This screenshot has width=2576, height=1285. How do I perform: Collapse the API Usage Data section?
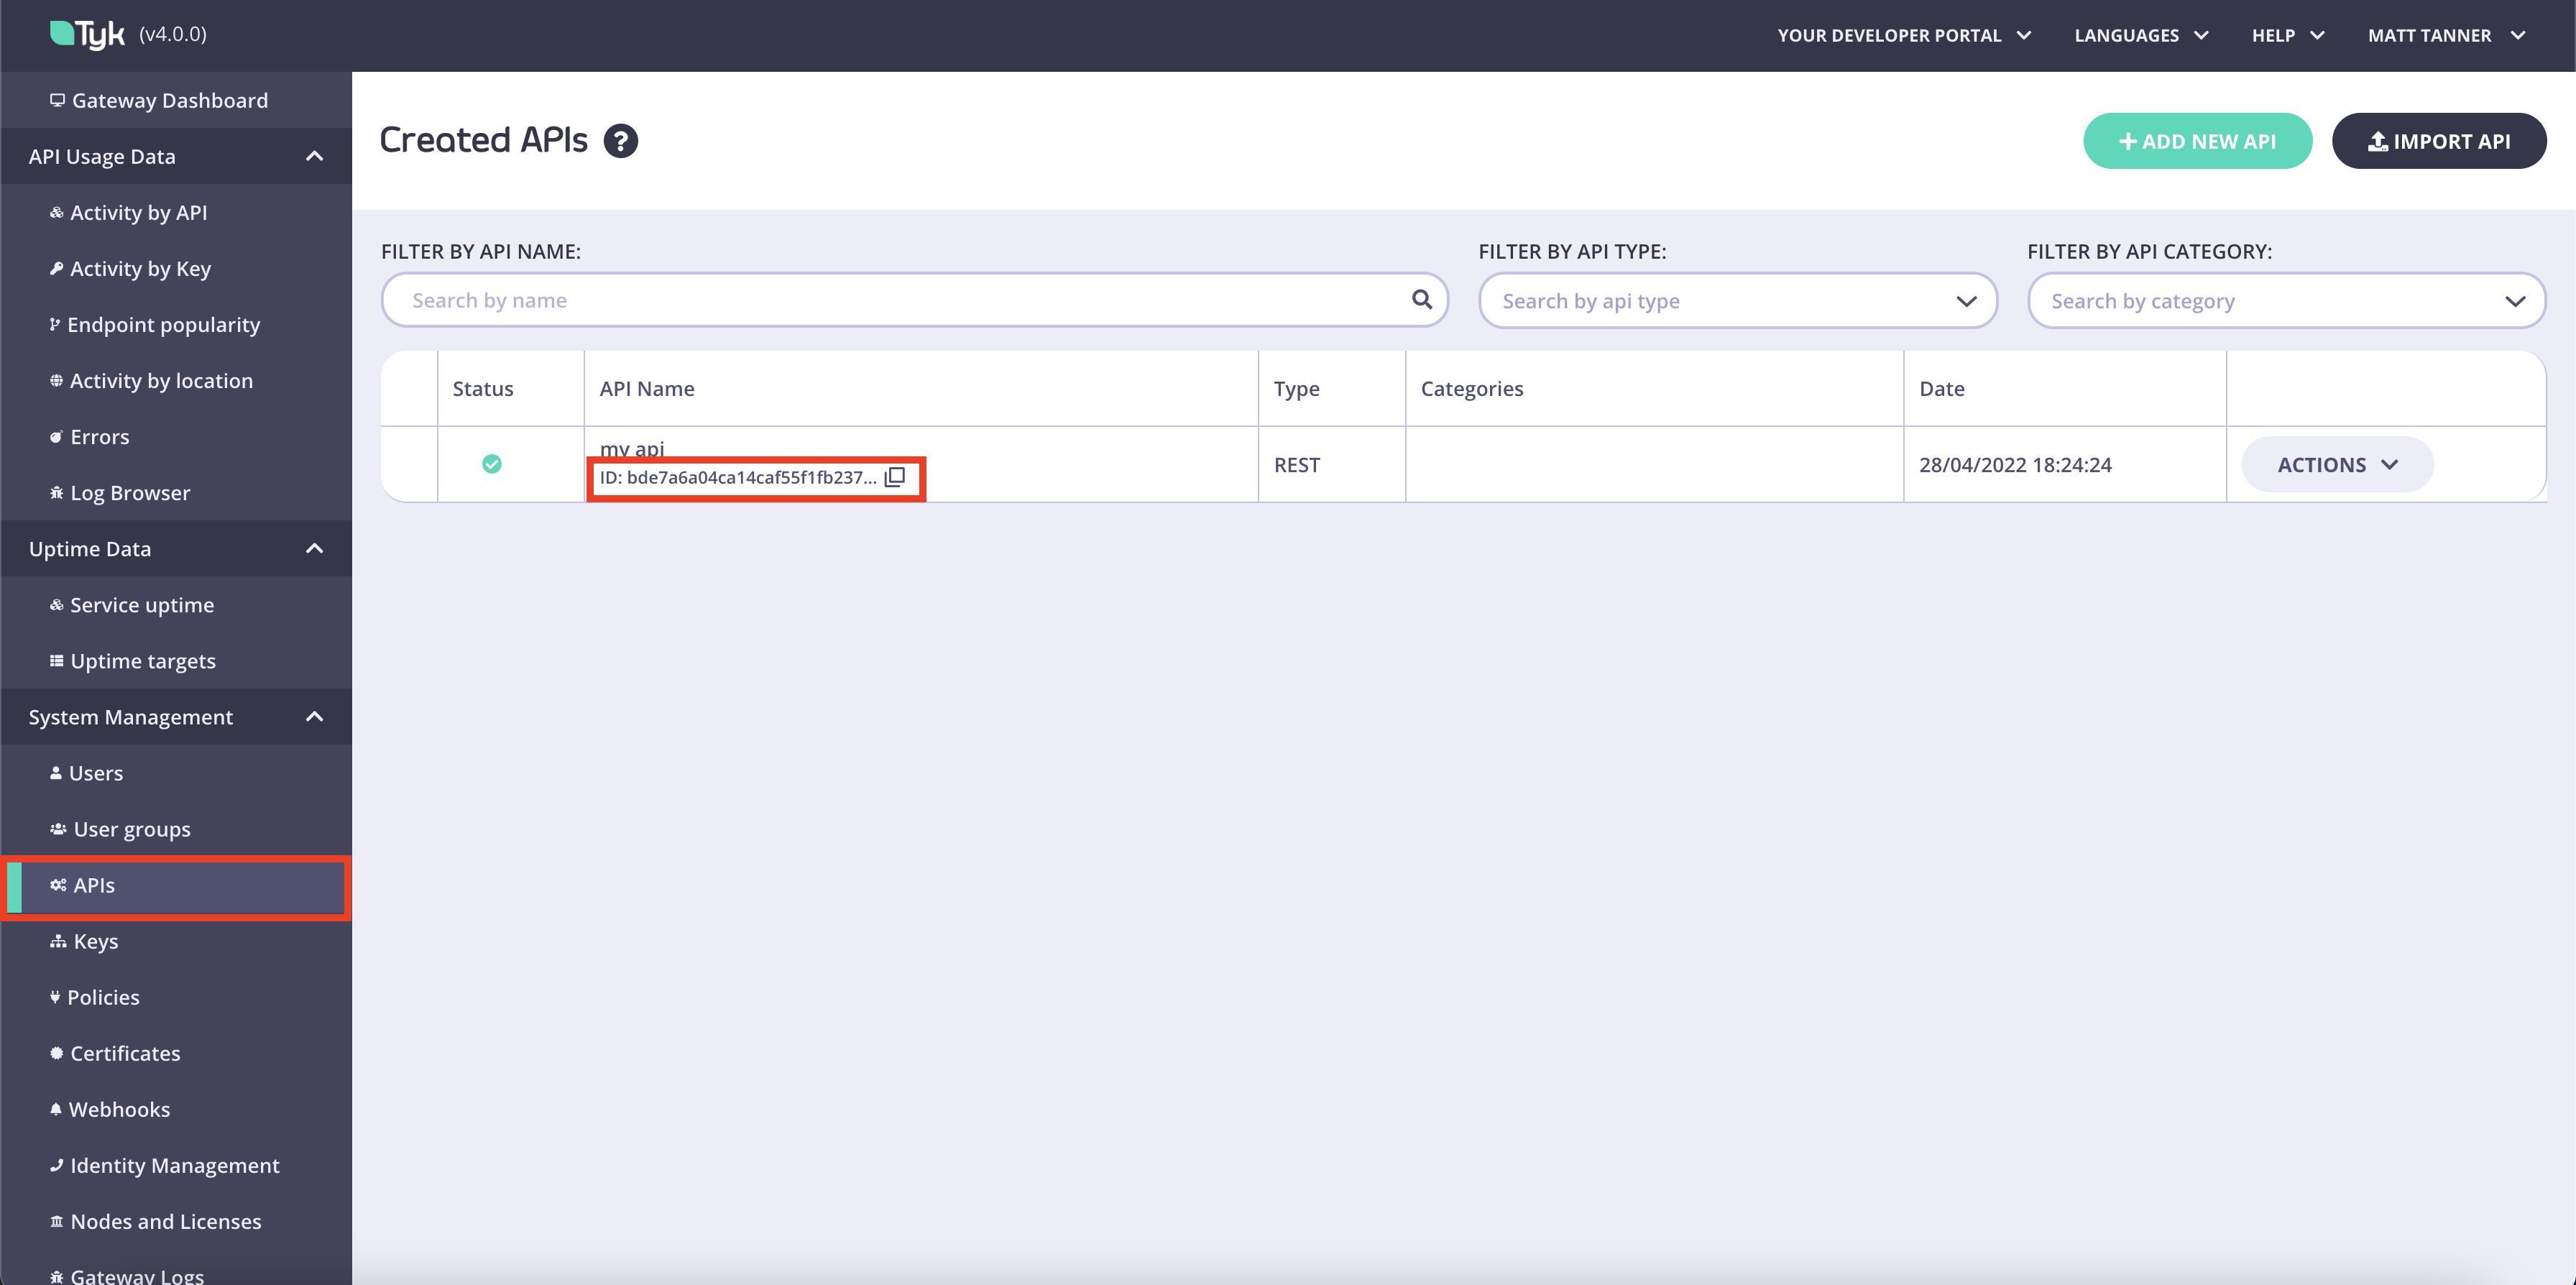[314, 156]
